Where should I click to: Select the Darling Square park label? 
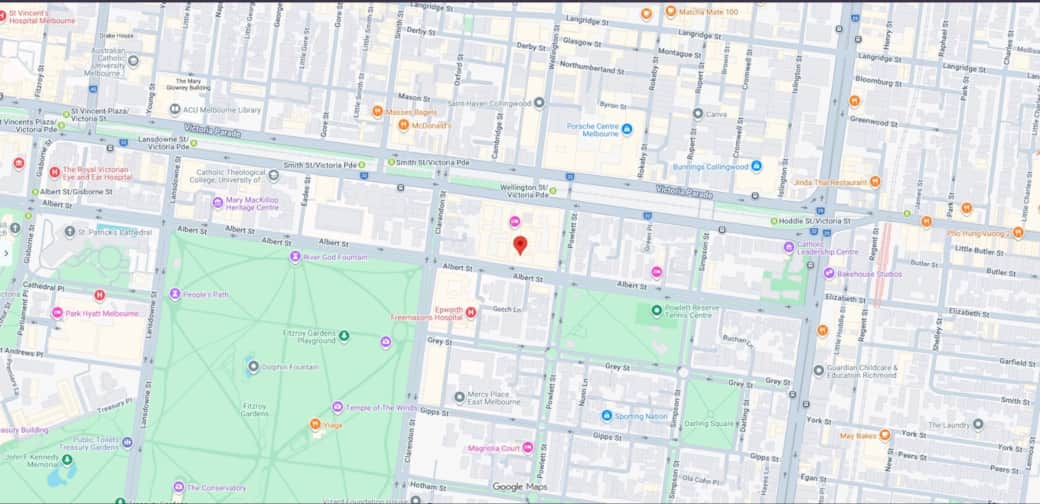coord(708,424)
